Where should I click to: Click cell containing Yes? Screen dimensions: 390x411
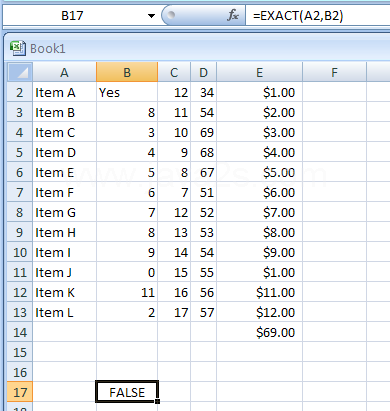point(127,92)
